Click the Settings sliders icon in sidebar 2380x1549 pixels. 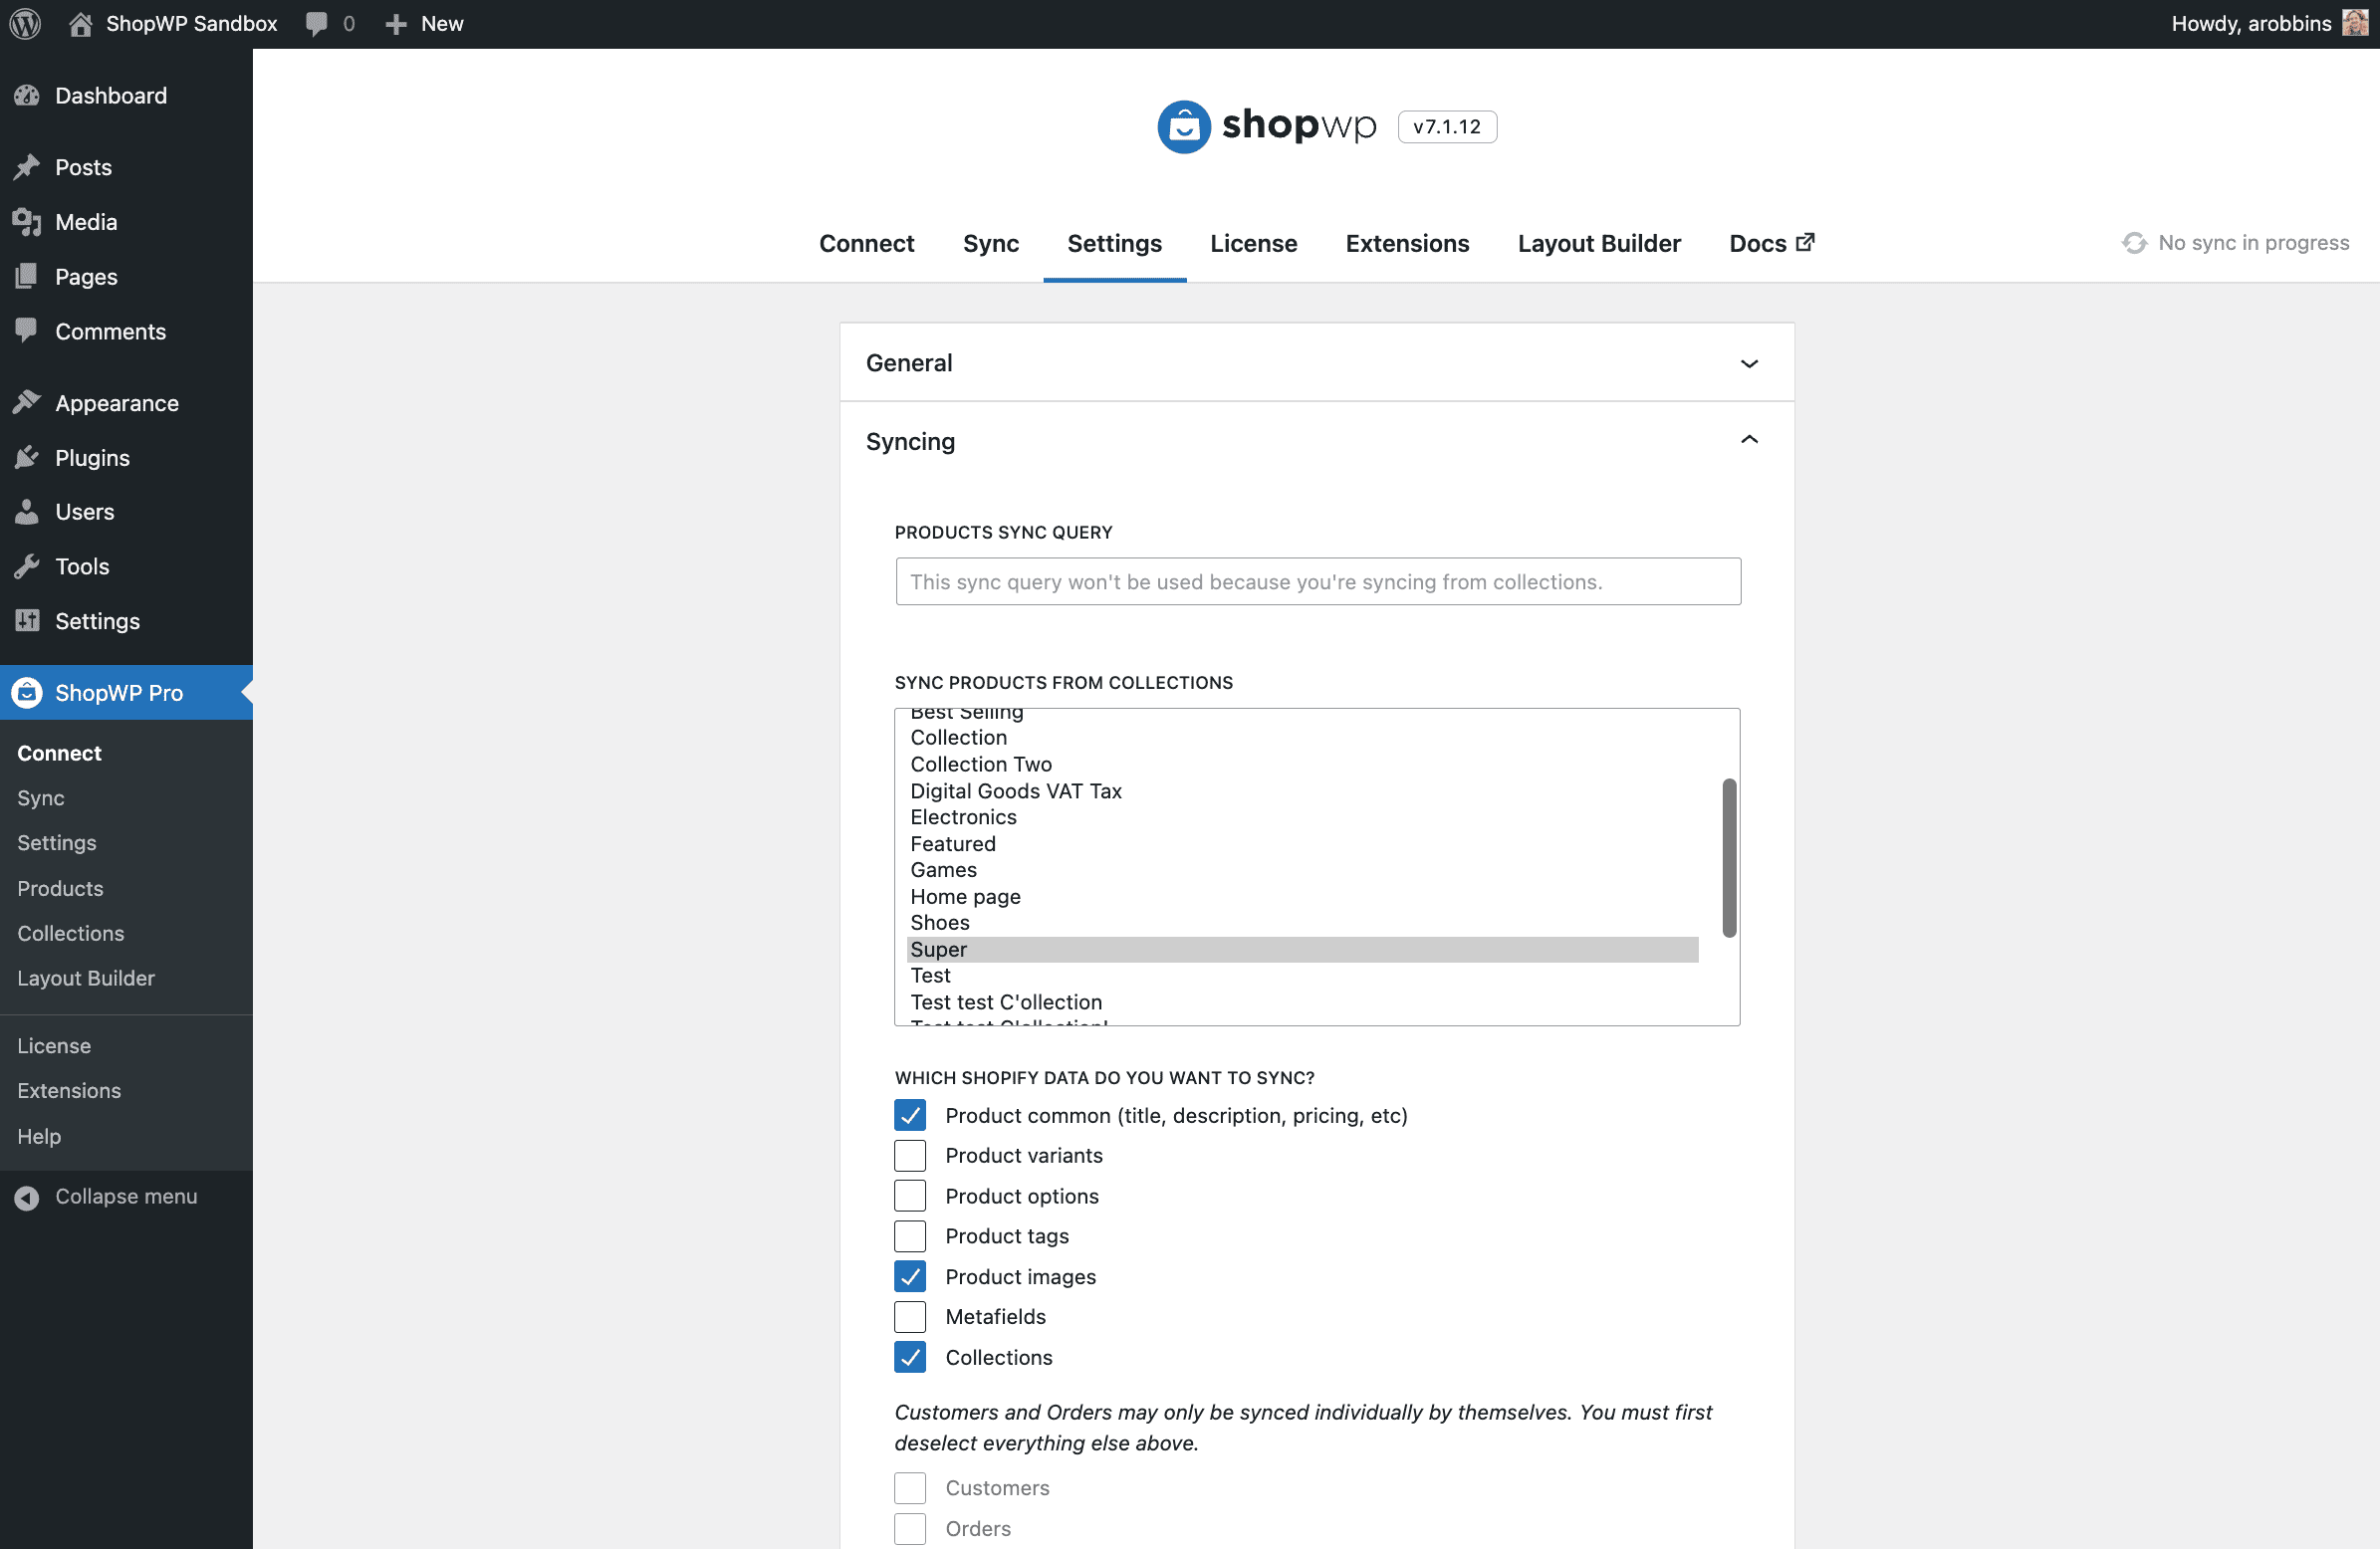(x=27, y=621)
